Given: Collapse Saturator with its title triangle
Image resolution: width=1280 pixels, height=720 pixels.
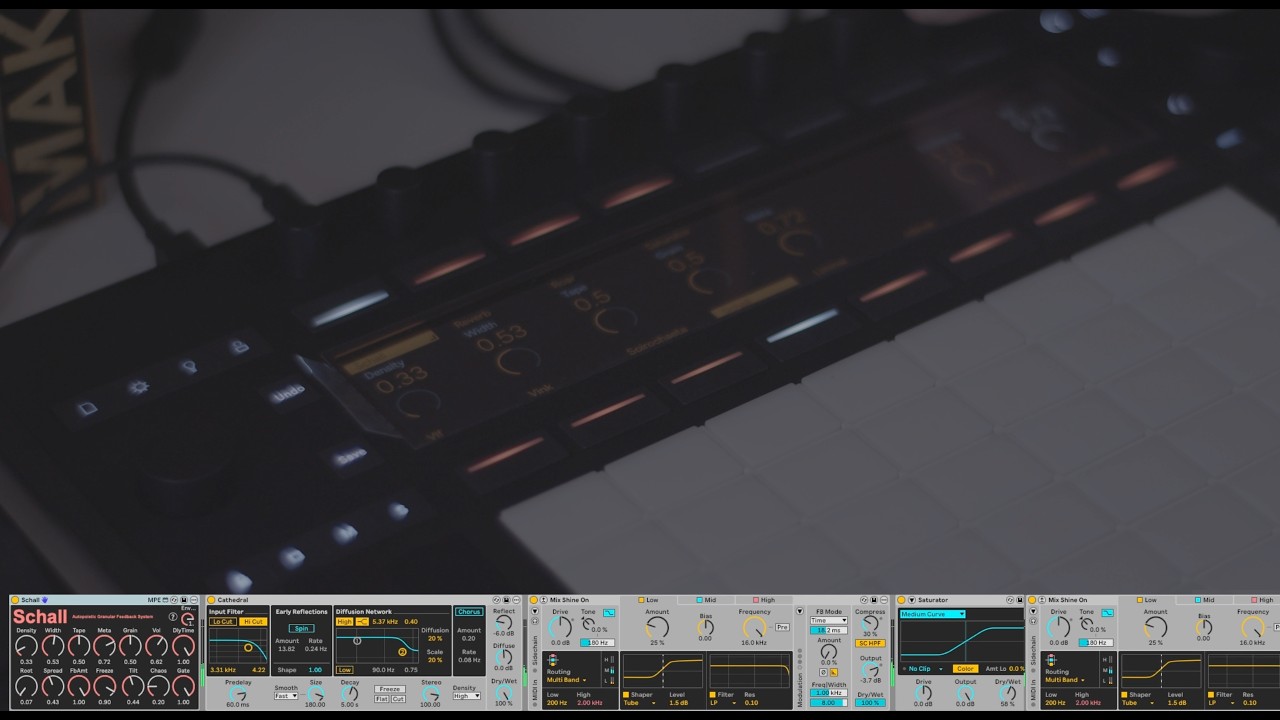Looking at the screenshot, I should pos(911,600).
